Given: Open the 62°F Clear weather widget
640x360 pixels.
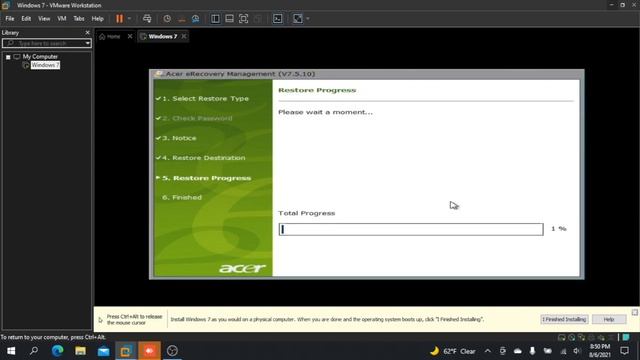Looking at the screenshot, I should [453, 351].
